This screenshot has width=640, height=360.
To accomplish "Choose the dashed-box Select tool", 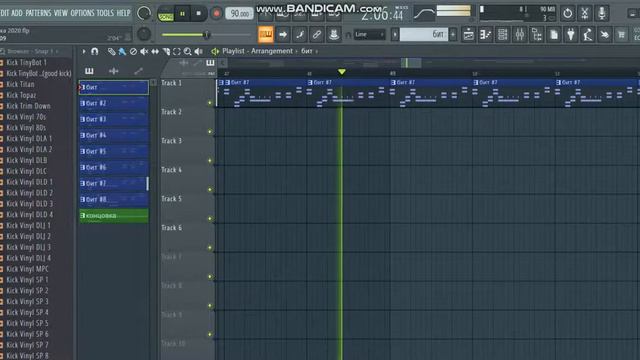I will 176,51.
